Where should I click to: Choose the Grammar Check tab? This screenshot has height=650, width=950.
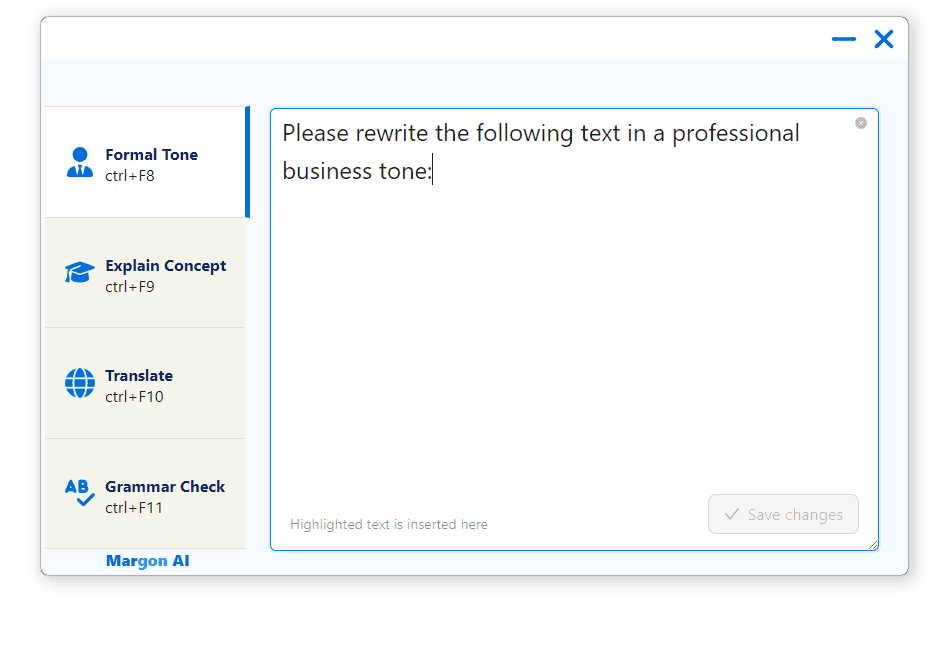165,487
